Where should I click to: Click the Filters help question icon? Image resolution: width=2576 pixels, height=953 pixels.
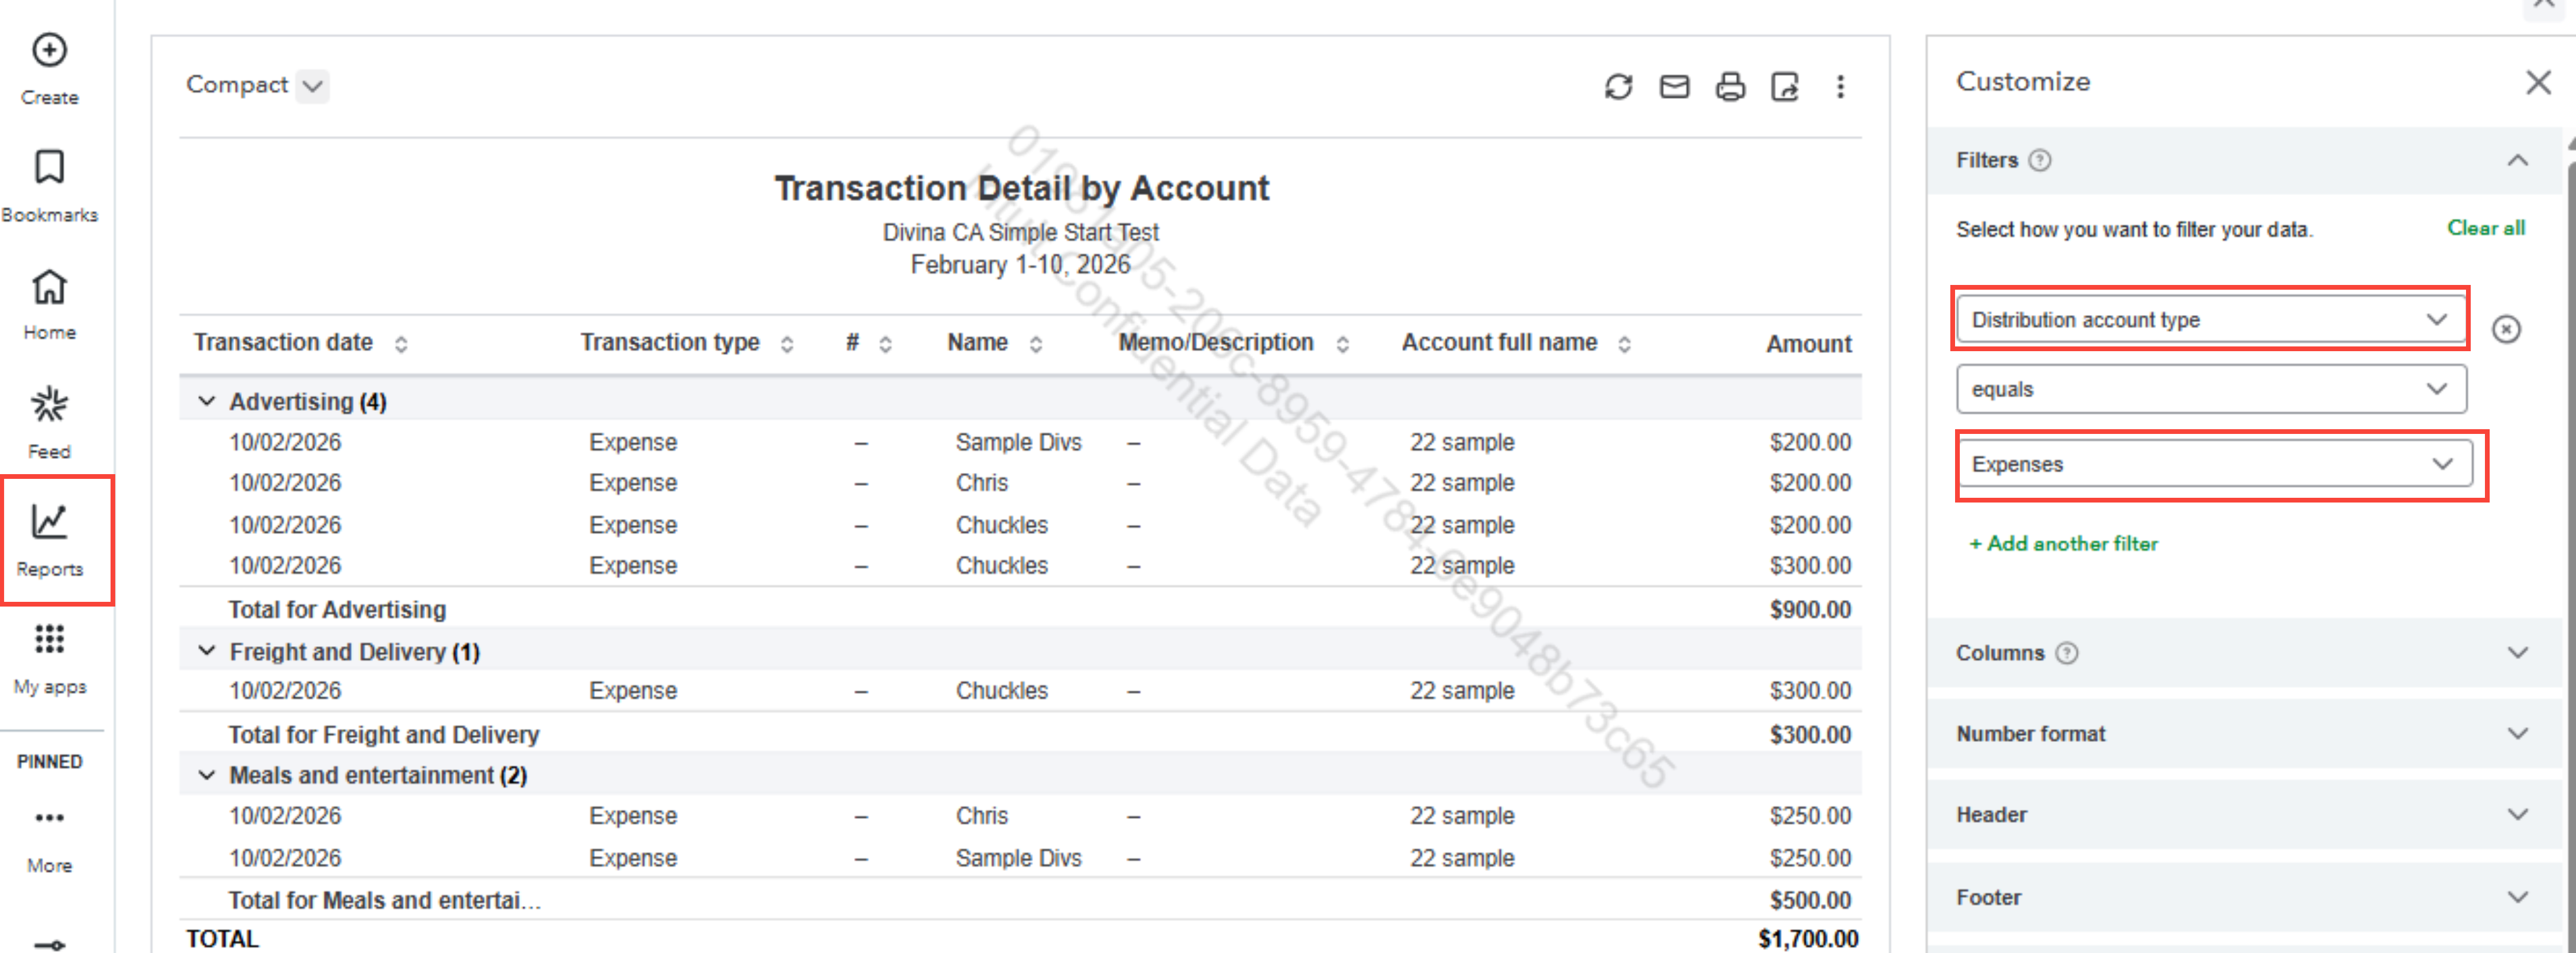[2039, 160]
